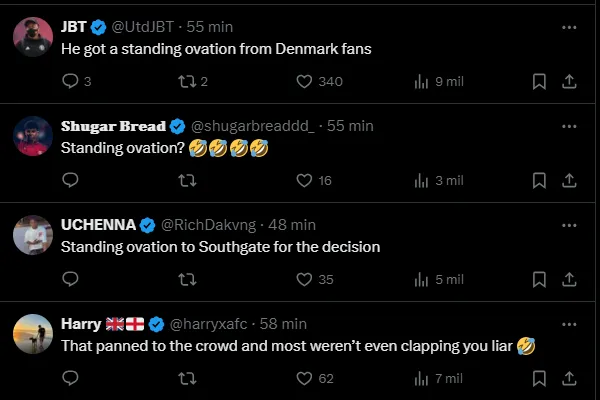This screenshot has width=600, height=400.
Task: Open @harryxafc profile handle link
Action: click(x=212, y=324)
